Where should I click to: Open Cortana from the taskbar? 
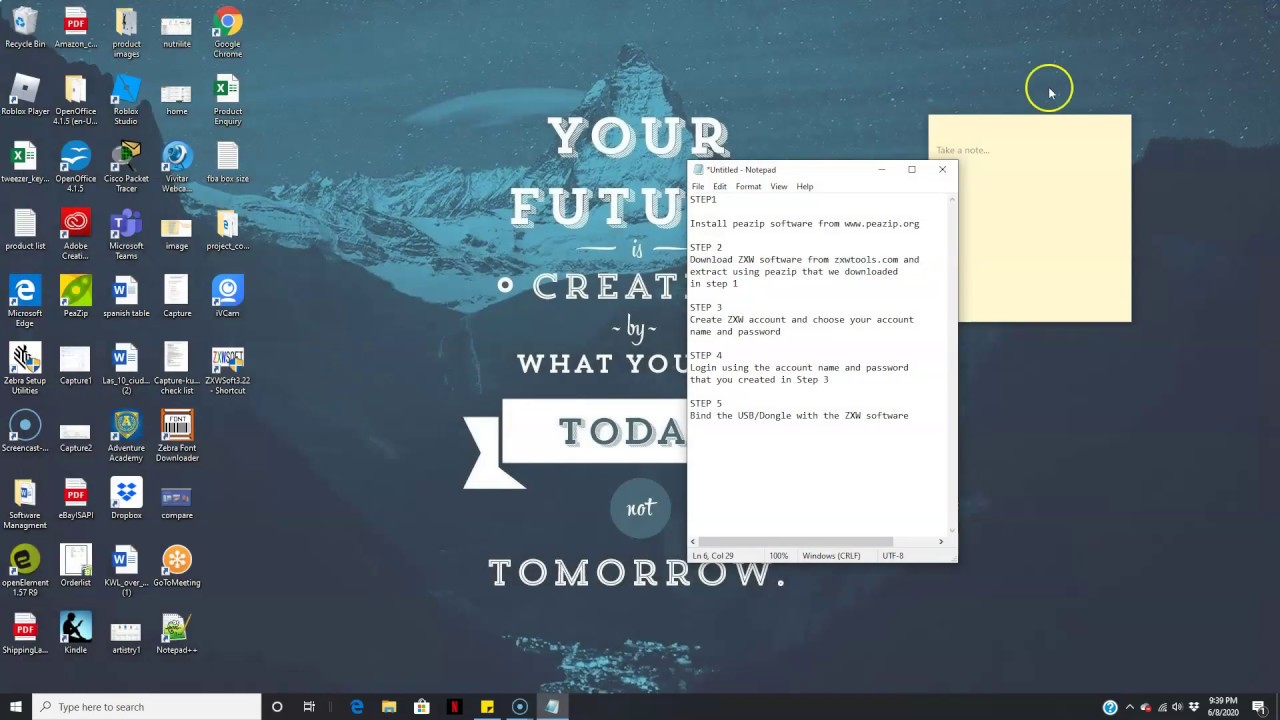pyautogui.click(x=277, y=707)
